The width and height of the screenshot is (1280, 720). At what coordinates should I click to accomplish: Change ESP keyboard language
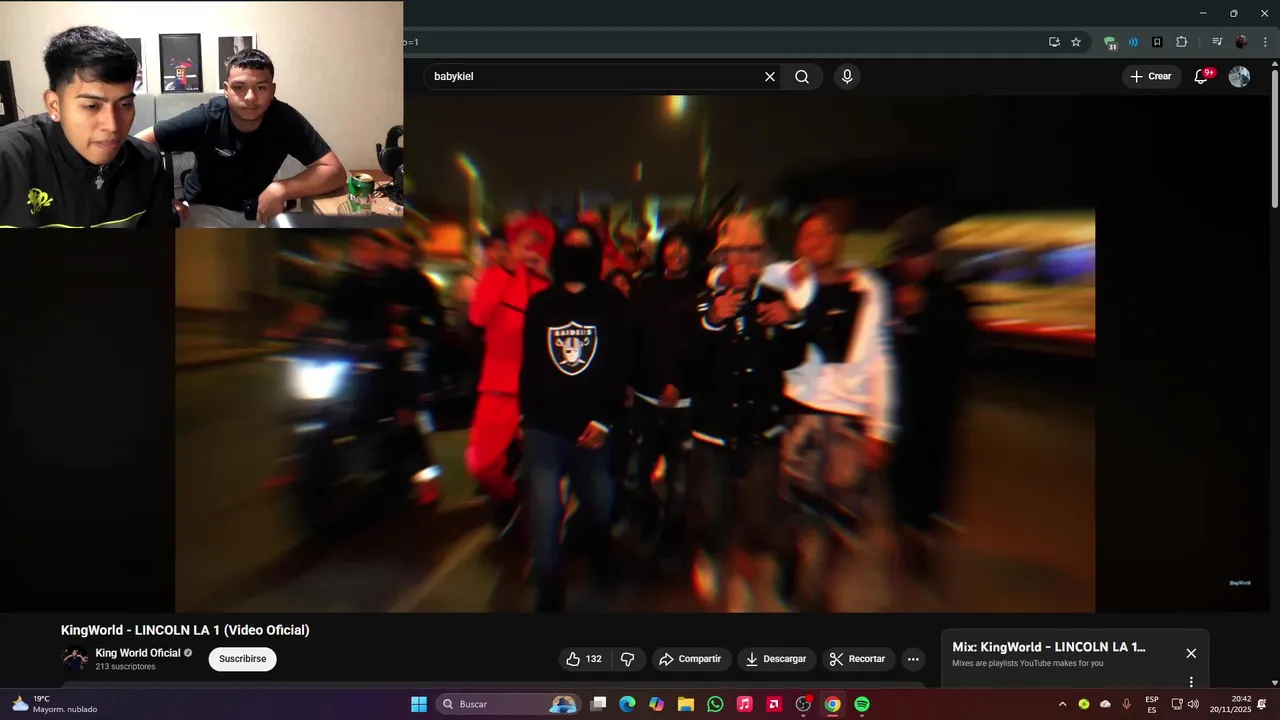1152,704
